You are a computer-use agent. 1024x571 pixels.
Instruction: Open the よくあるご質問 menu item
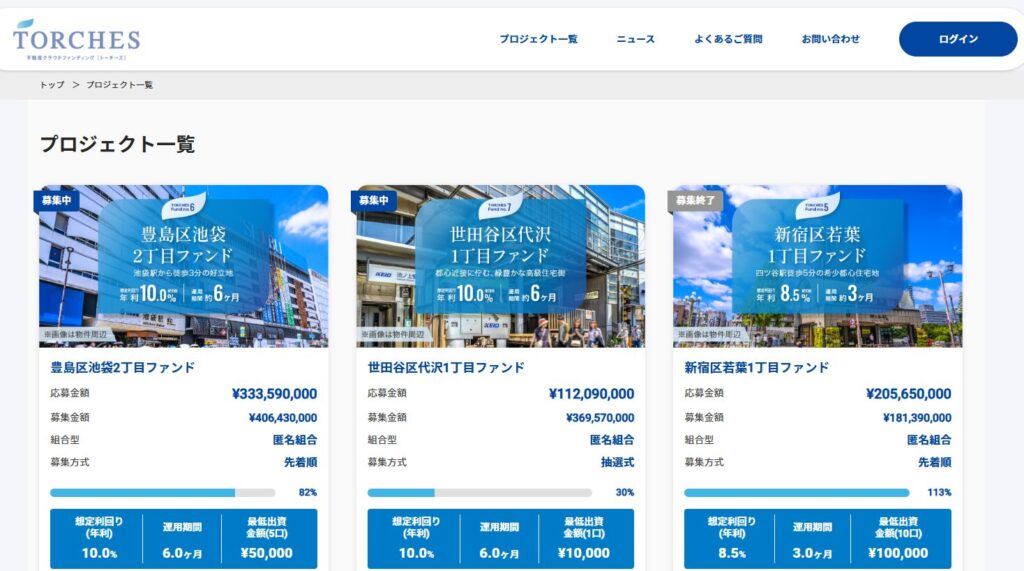point(728,39)
